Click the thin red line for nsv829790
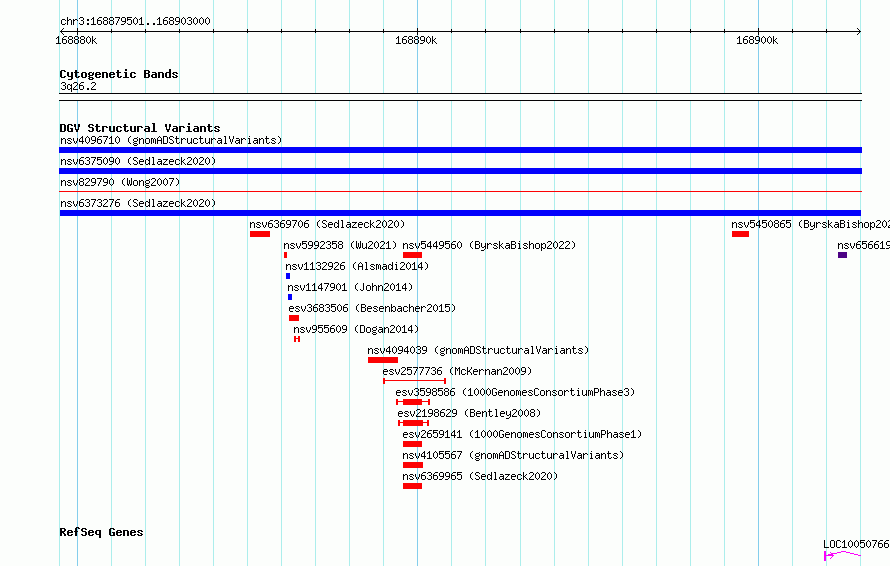 pos(460,192)
